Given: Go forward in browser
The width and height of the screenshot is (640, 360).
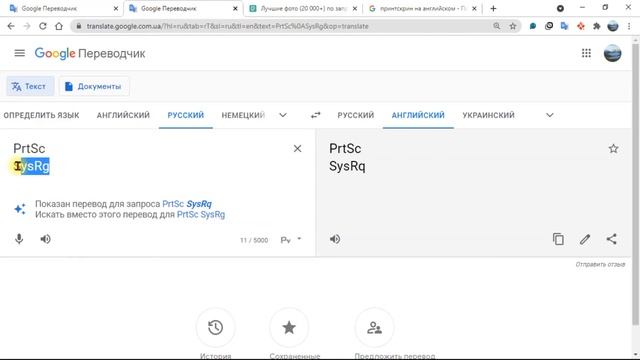Looking at the screenshot, I should tap(27, 26).
